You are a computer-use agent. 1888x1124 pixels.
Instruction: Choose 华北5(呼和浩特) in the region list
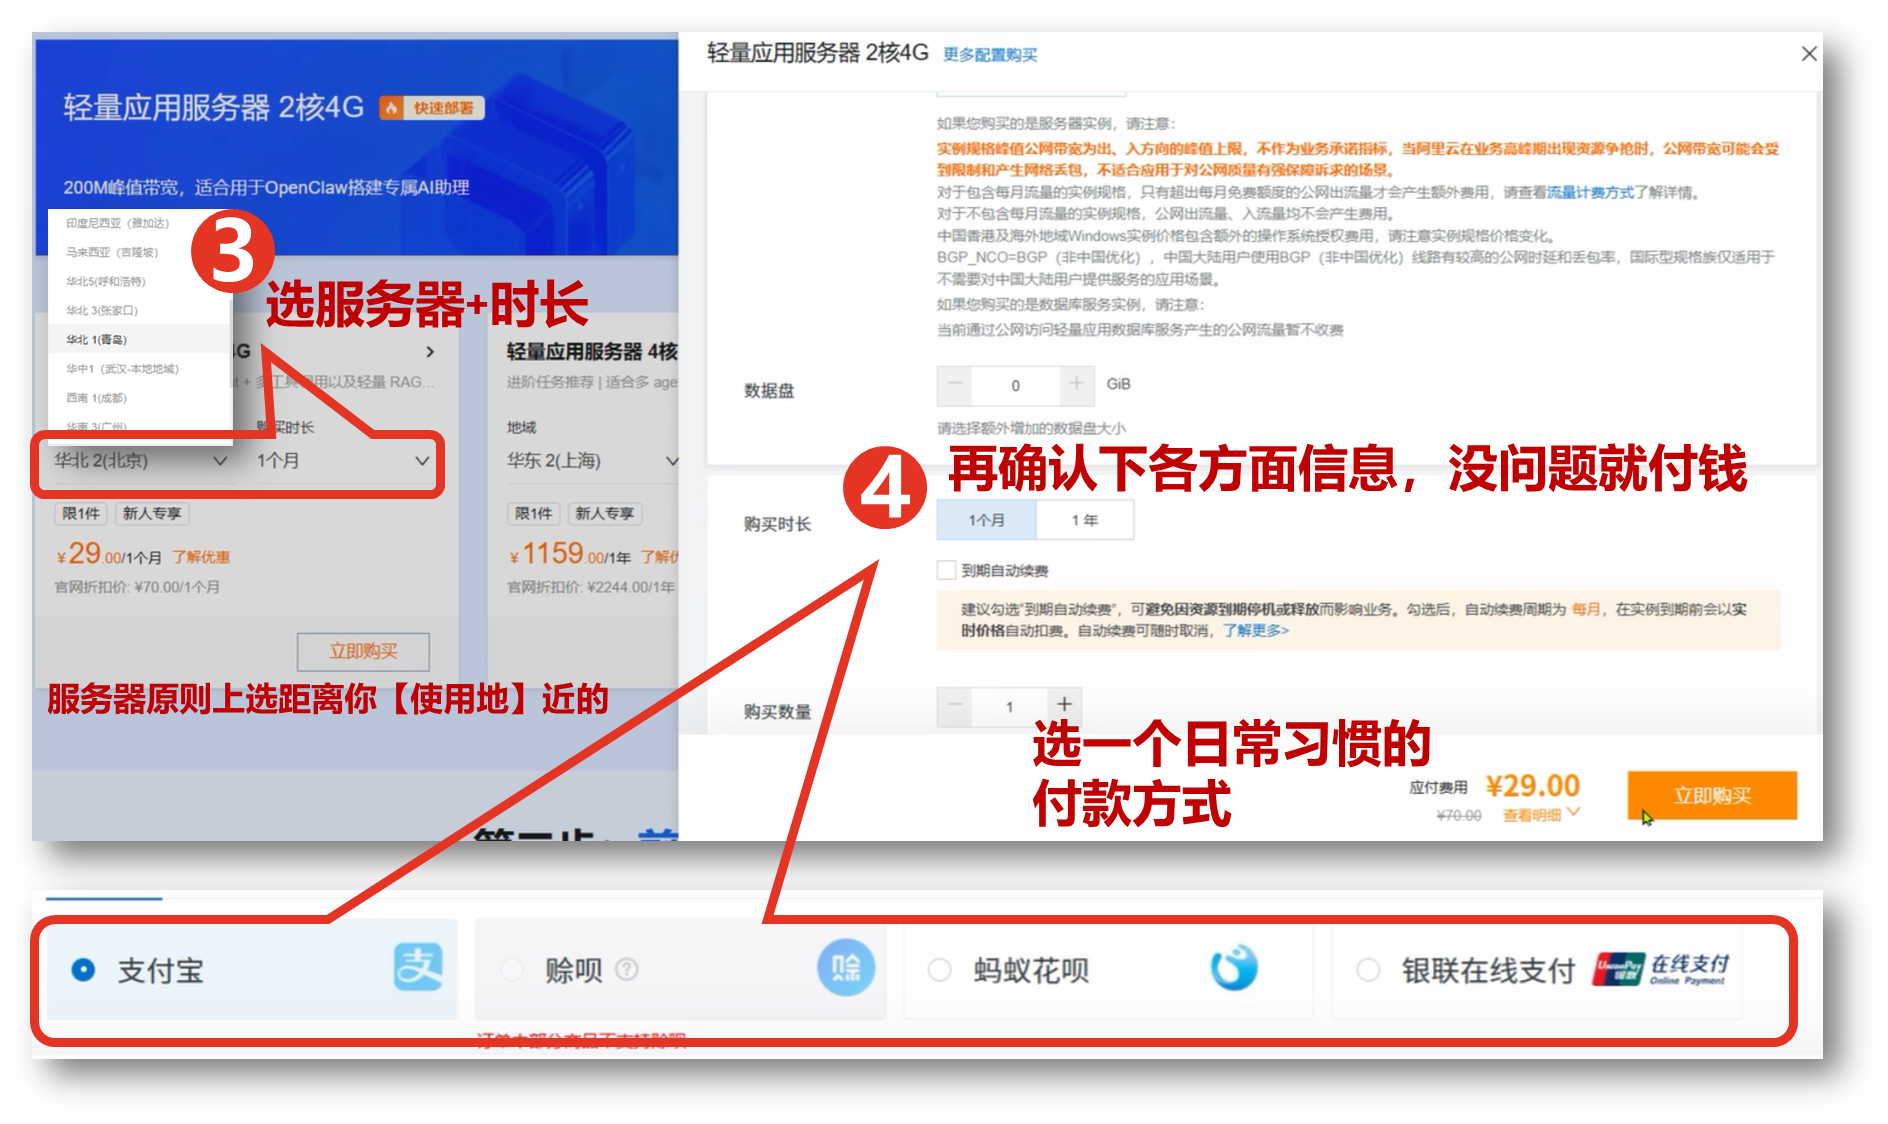coord(106,281)
